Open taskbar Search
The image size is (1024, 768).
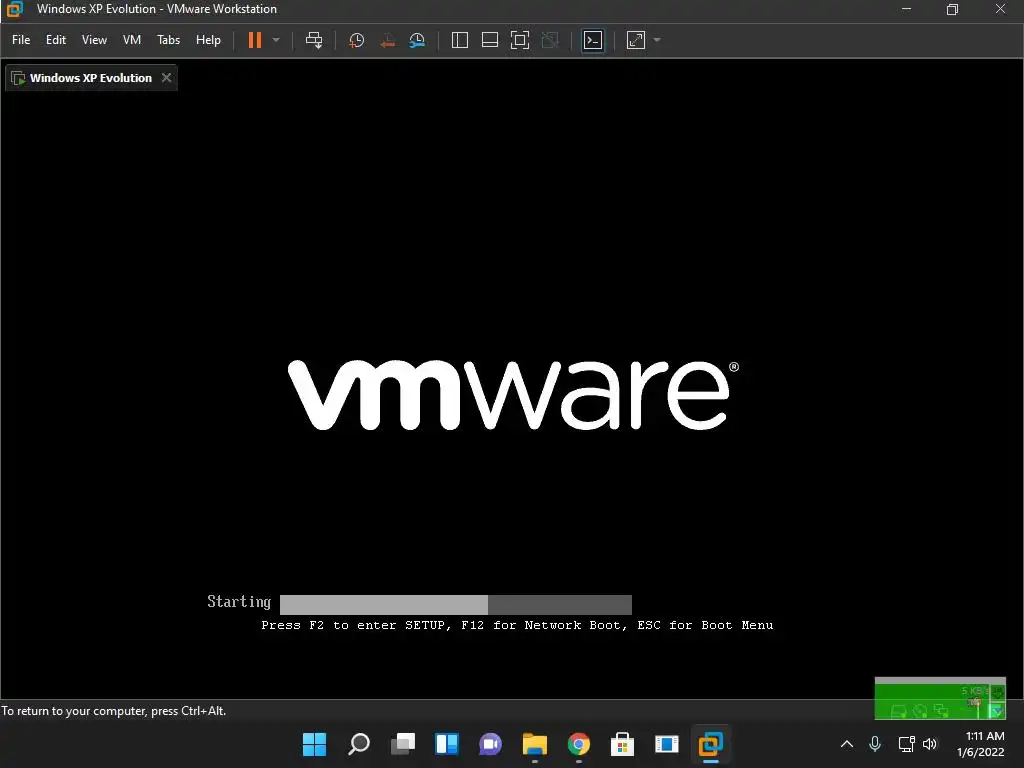point(359,744)
